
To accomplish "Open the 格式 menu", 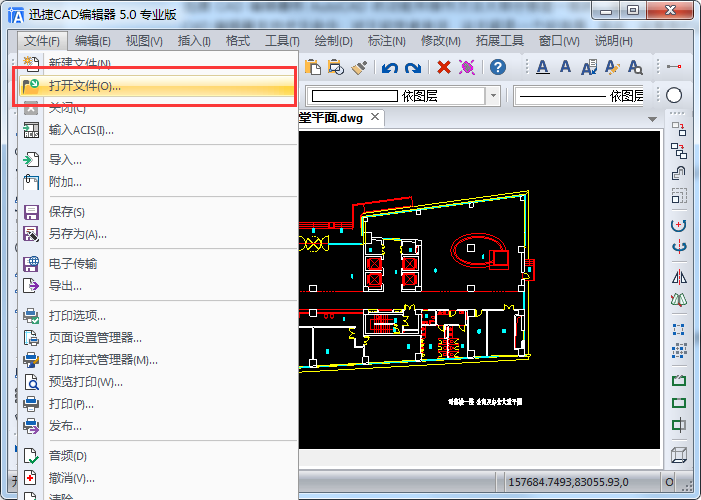I will tap(237, 41).
